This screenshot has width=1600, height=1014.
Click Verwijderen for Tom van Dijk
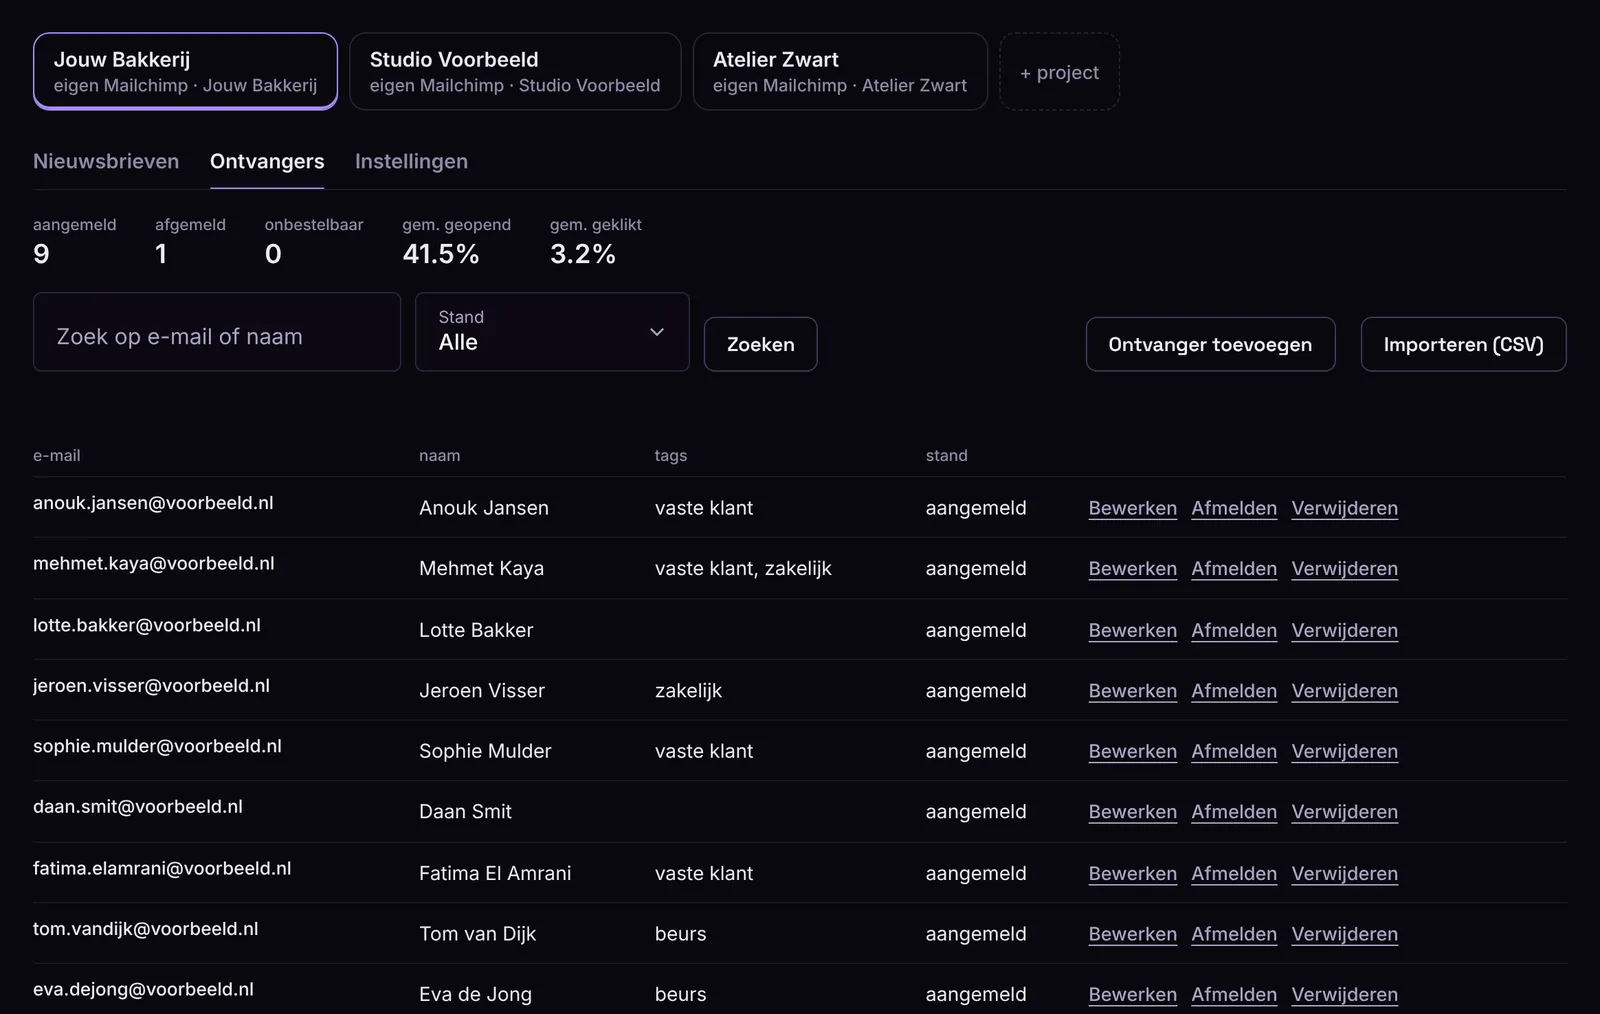click(1344, 933)
